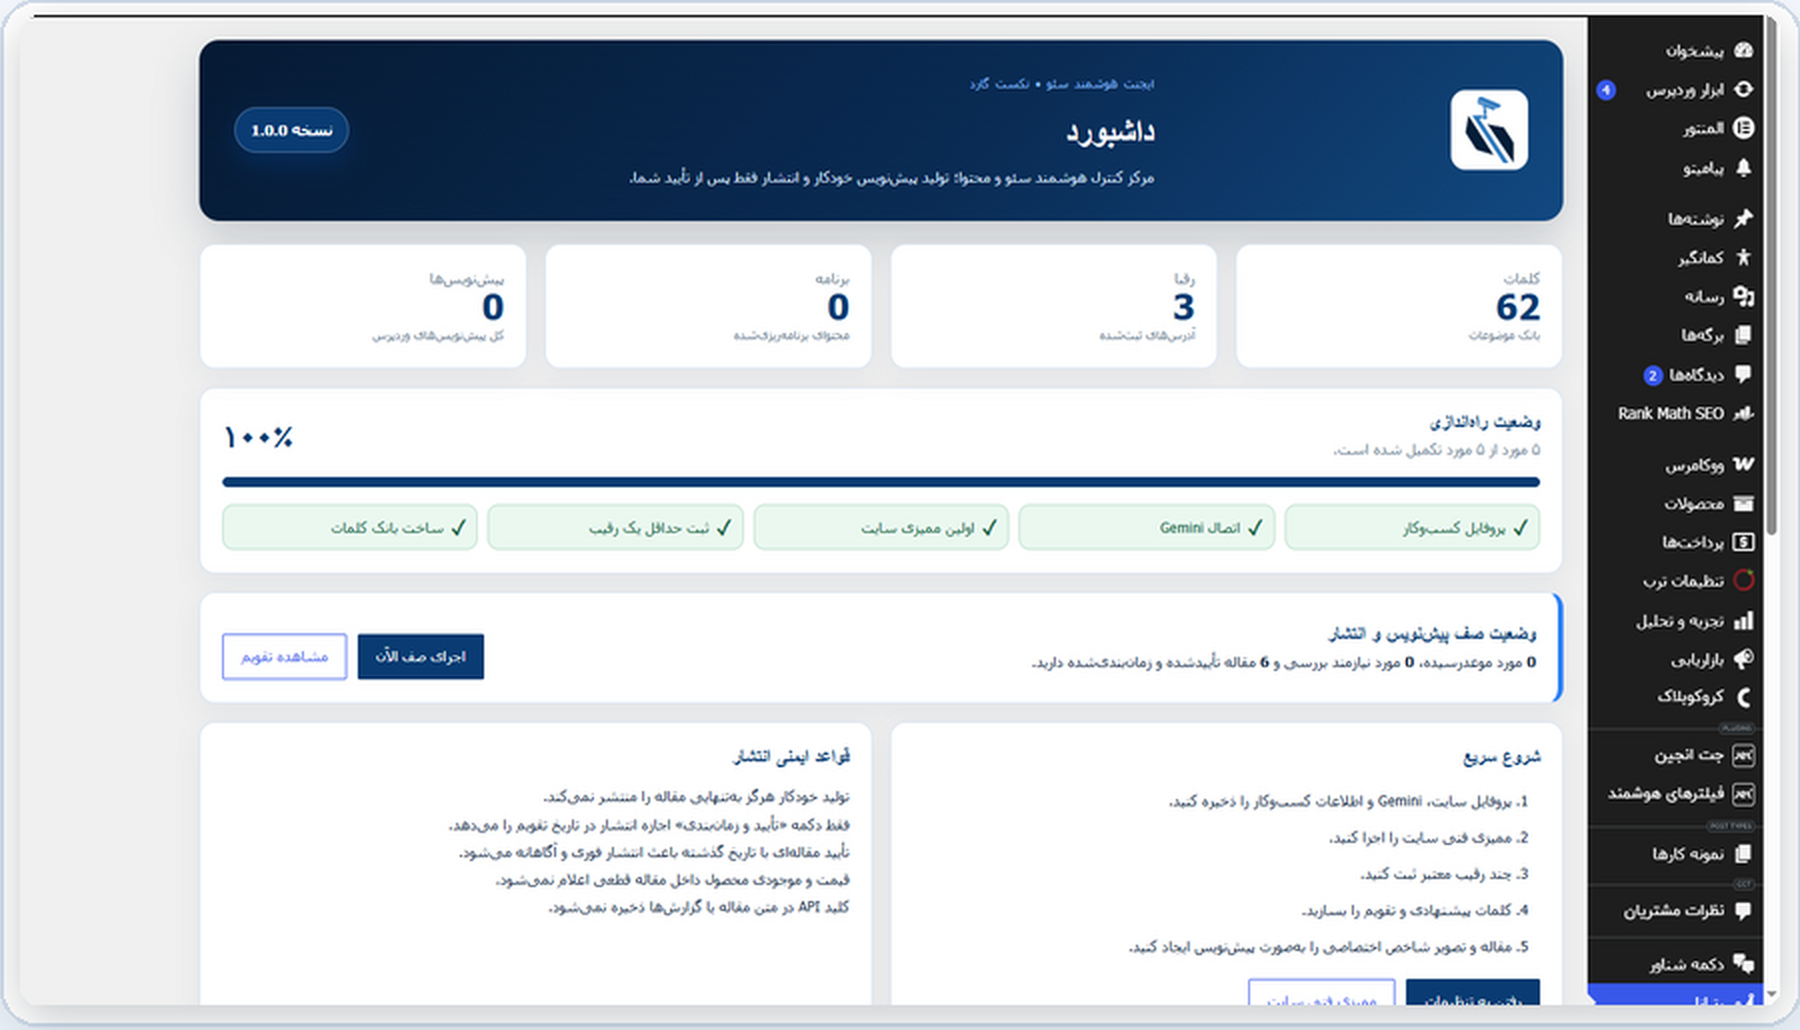This screenshot has width=1800, height=1030.
Task: Click the کمانگیر star icon
Action: (1743, 257)
